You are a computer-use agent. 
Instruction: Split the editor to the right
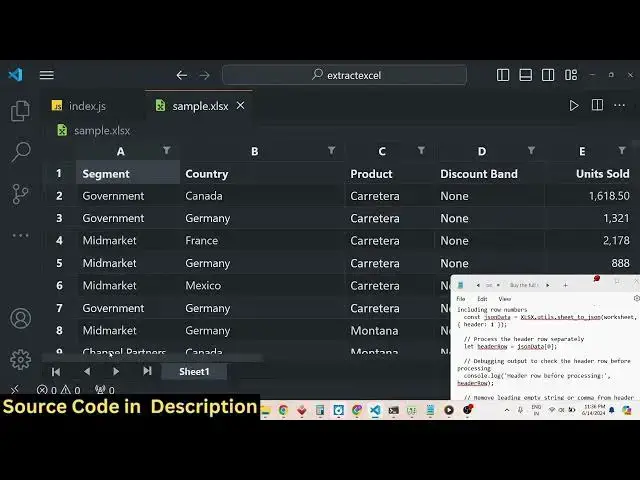tap(597, 105)
